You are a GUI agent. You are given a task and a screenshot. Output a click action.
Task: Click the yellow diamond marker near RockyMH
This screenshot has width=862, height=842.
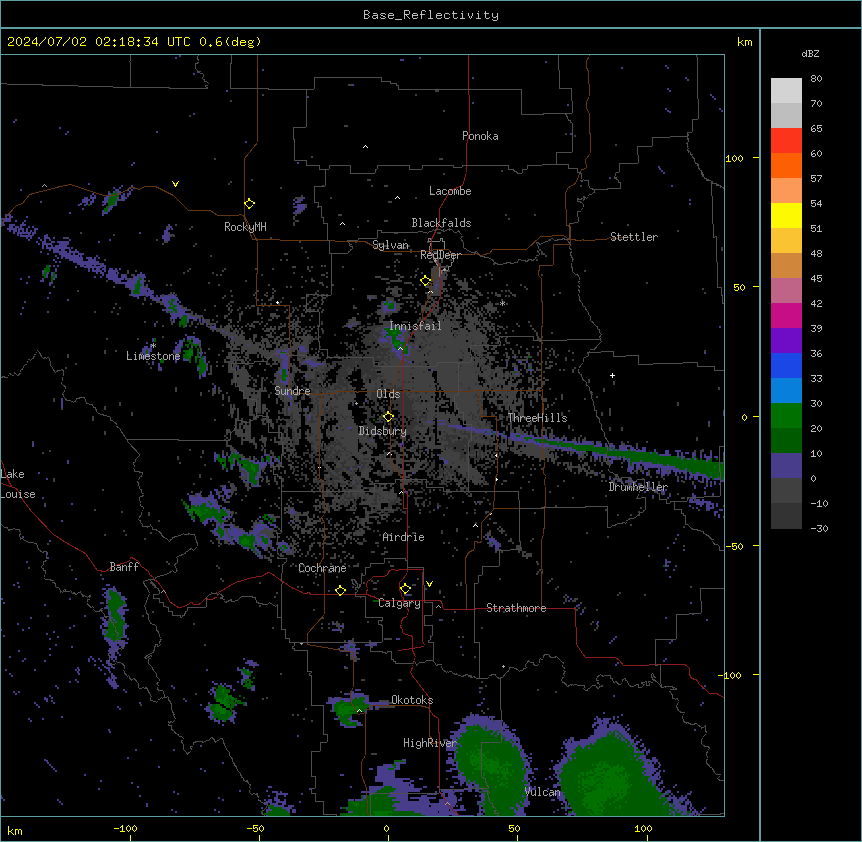coord(249,204)
